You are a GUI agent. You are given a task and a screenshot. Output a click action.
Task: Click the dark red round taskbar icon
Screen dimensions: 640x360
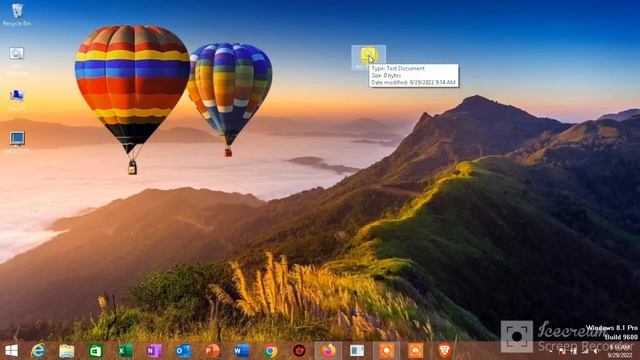[299, 351]
